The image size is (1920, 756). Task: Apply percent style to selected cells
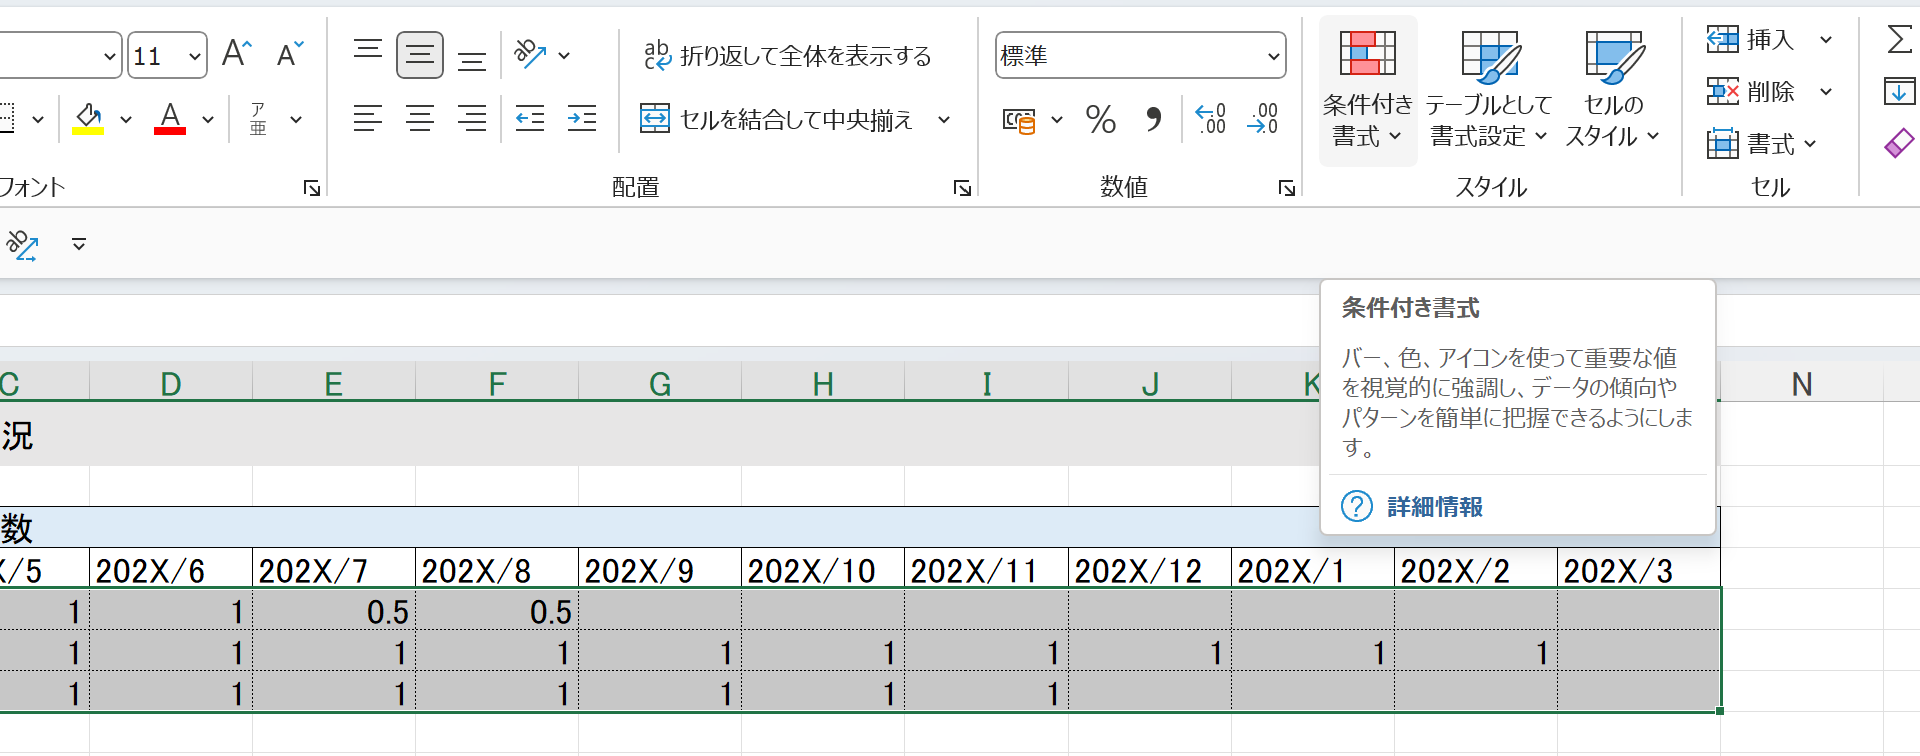(1100, 120)
